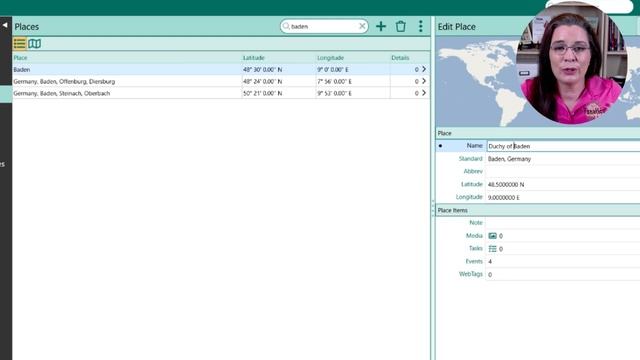Screen dimensions: 640x360
Task: Edit the Standard field Baden, Germany
Action: click(563, 159)
